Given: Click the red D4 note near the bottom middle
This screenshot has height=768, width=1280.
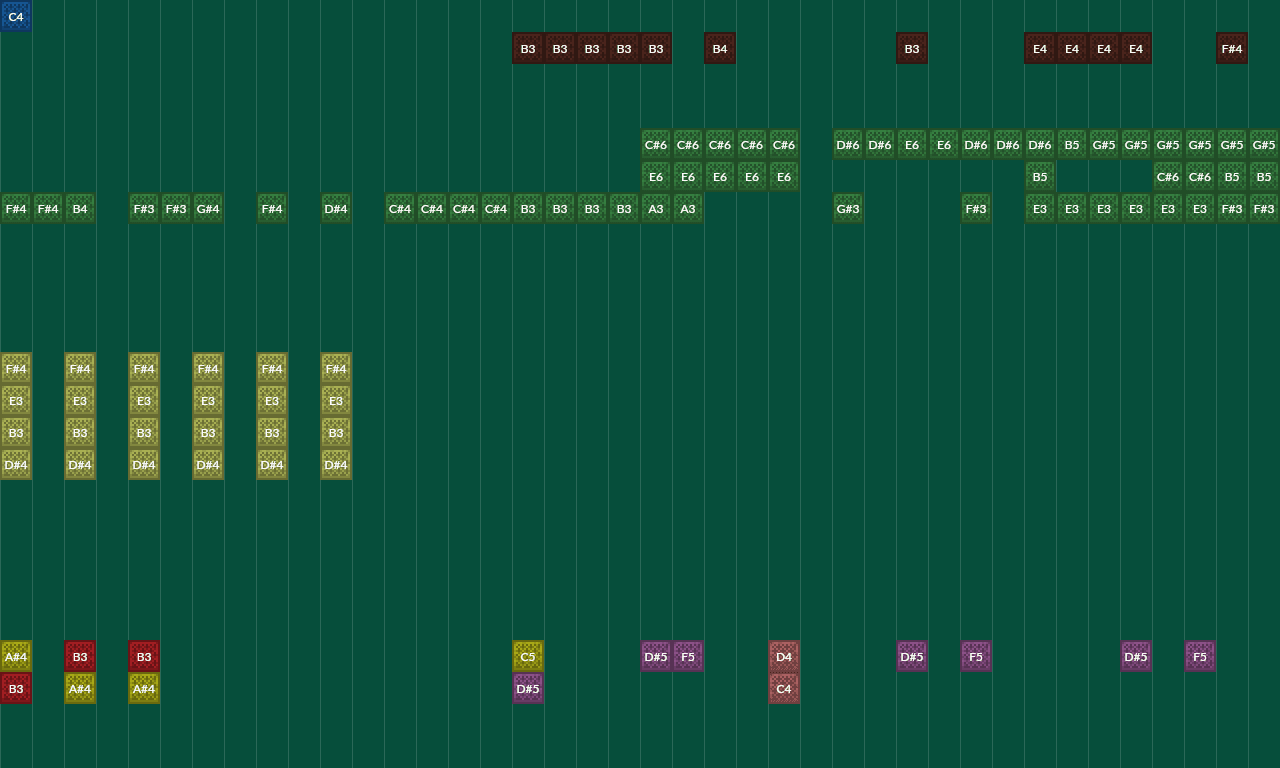Looking at the screenshot, I should click(784, 656).
